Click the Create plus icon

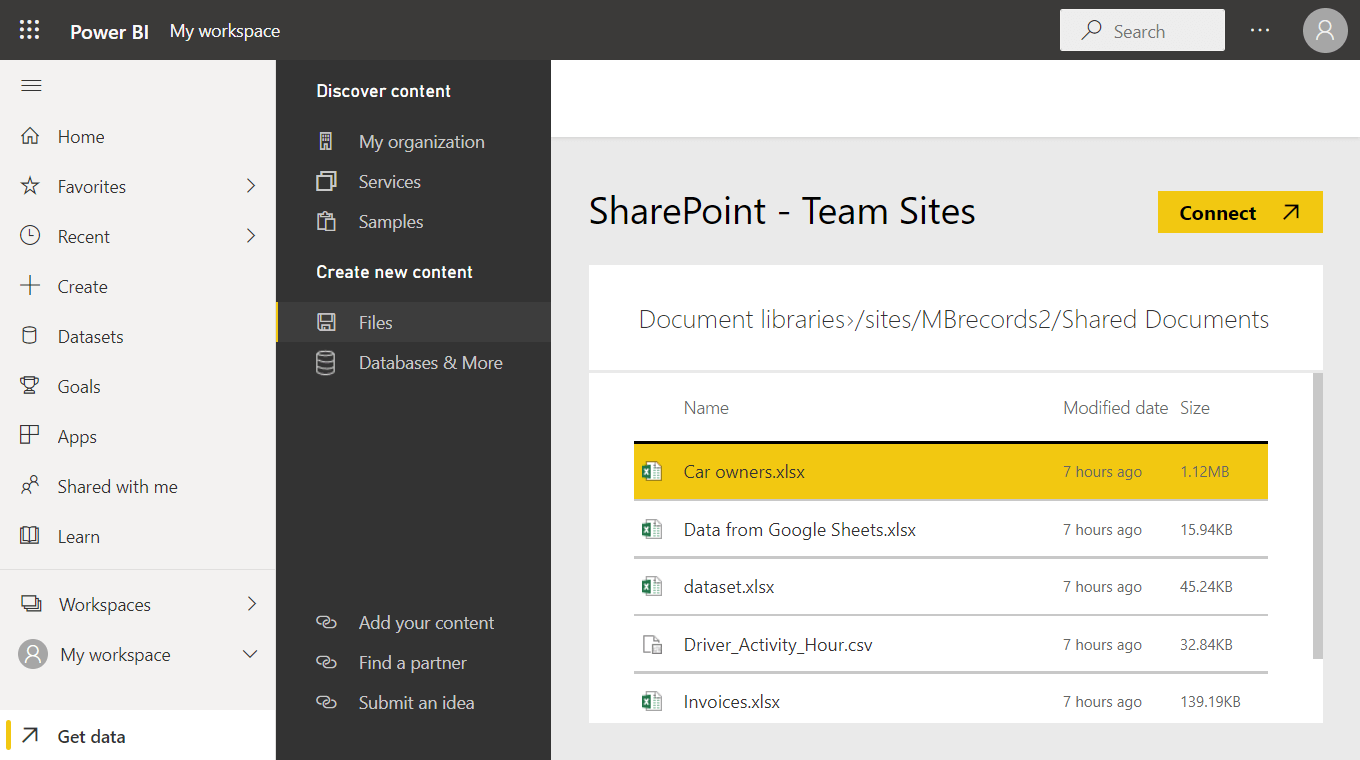tap(30, 286)
